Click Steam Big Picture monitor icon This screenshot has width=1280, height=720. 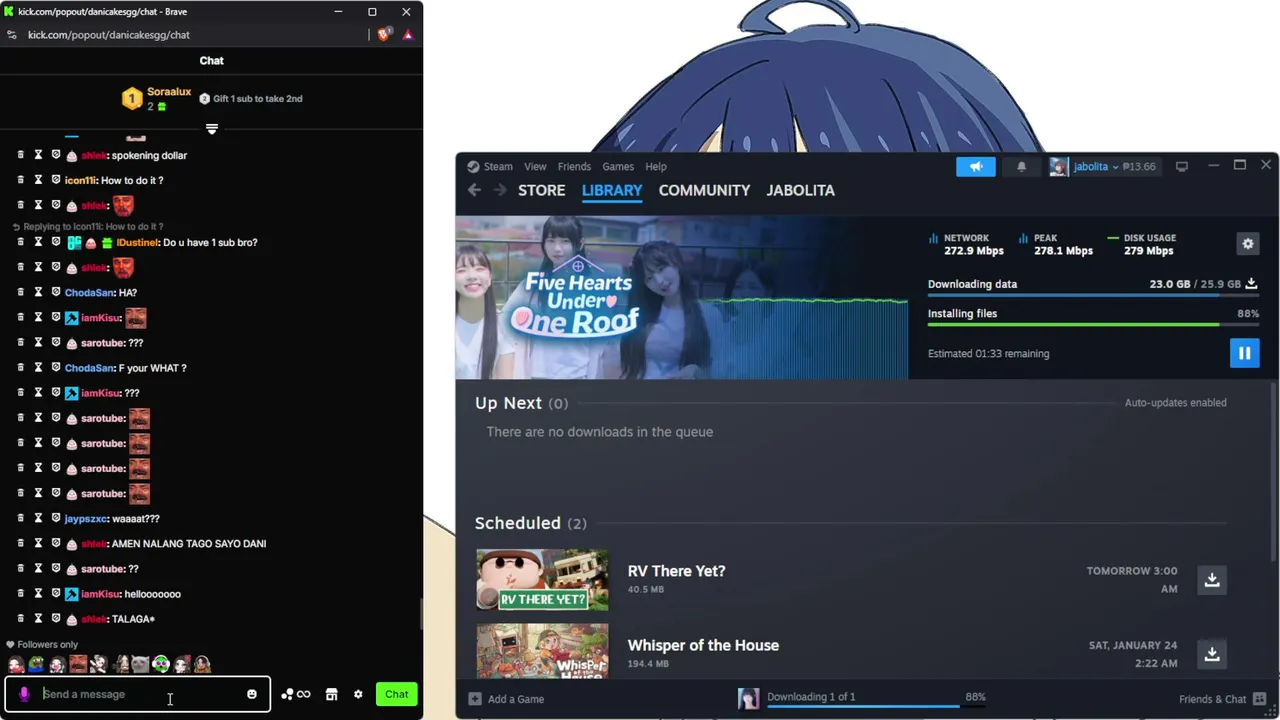[x=1181, y=167]
